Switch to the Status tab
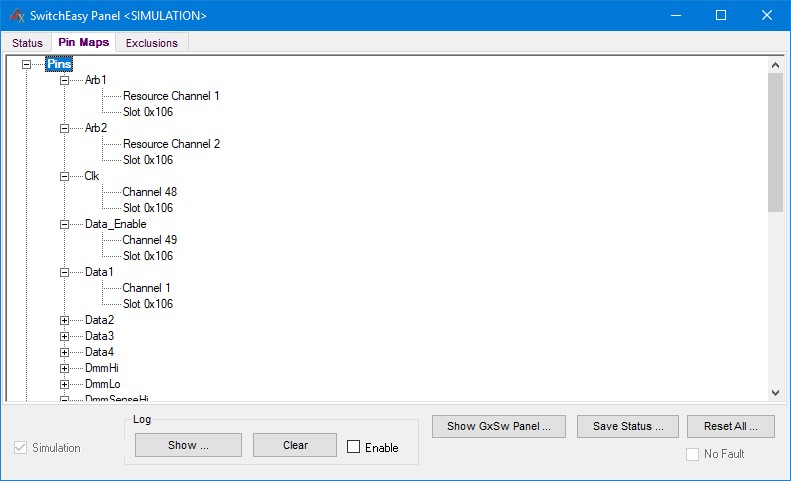This screenshot has height=481, width=791. click(27, 43)
